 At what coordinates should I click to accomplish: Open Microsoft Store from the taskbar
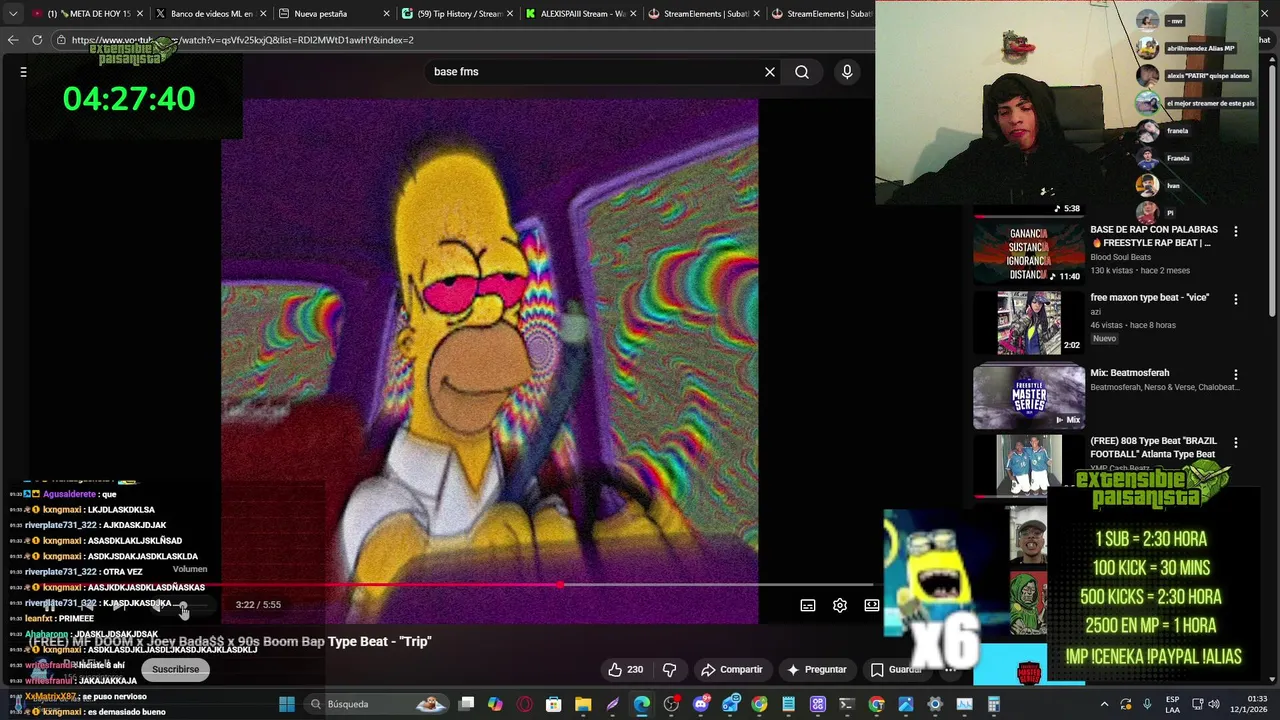tap(554, 704)
